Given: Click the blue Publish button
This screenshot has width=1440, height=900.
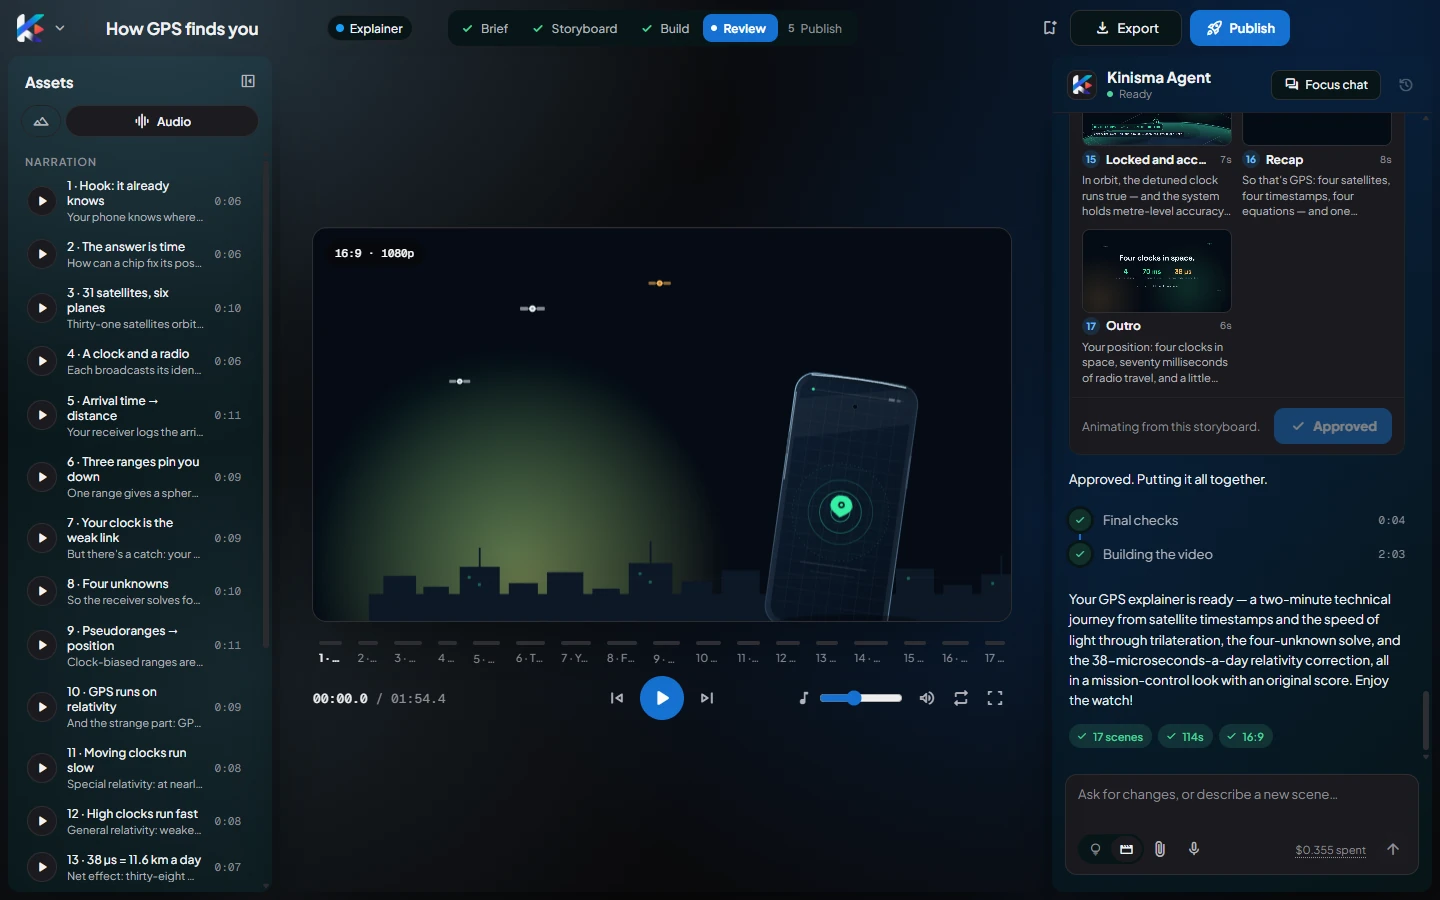Looking at the screenshot, I should [x=1240, y=28].
